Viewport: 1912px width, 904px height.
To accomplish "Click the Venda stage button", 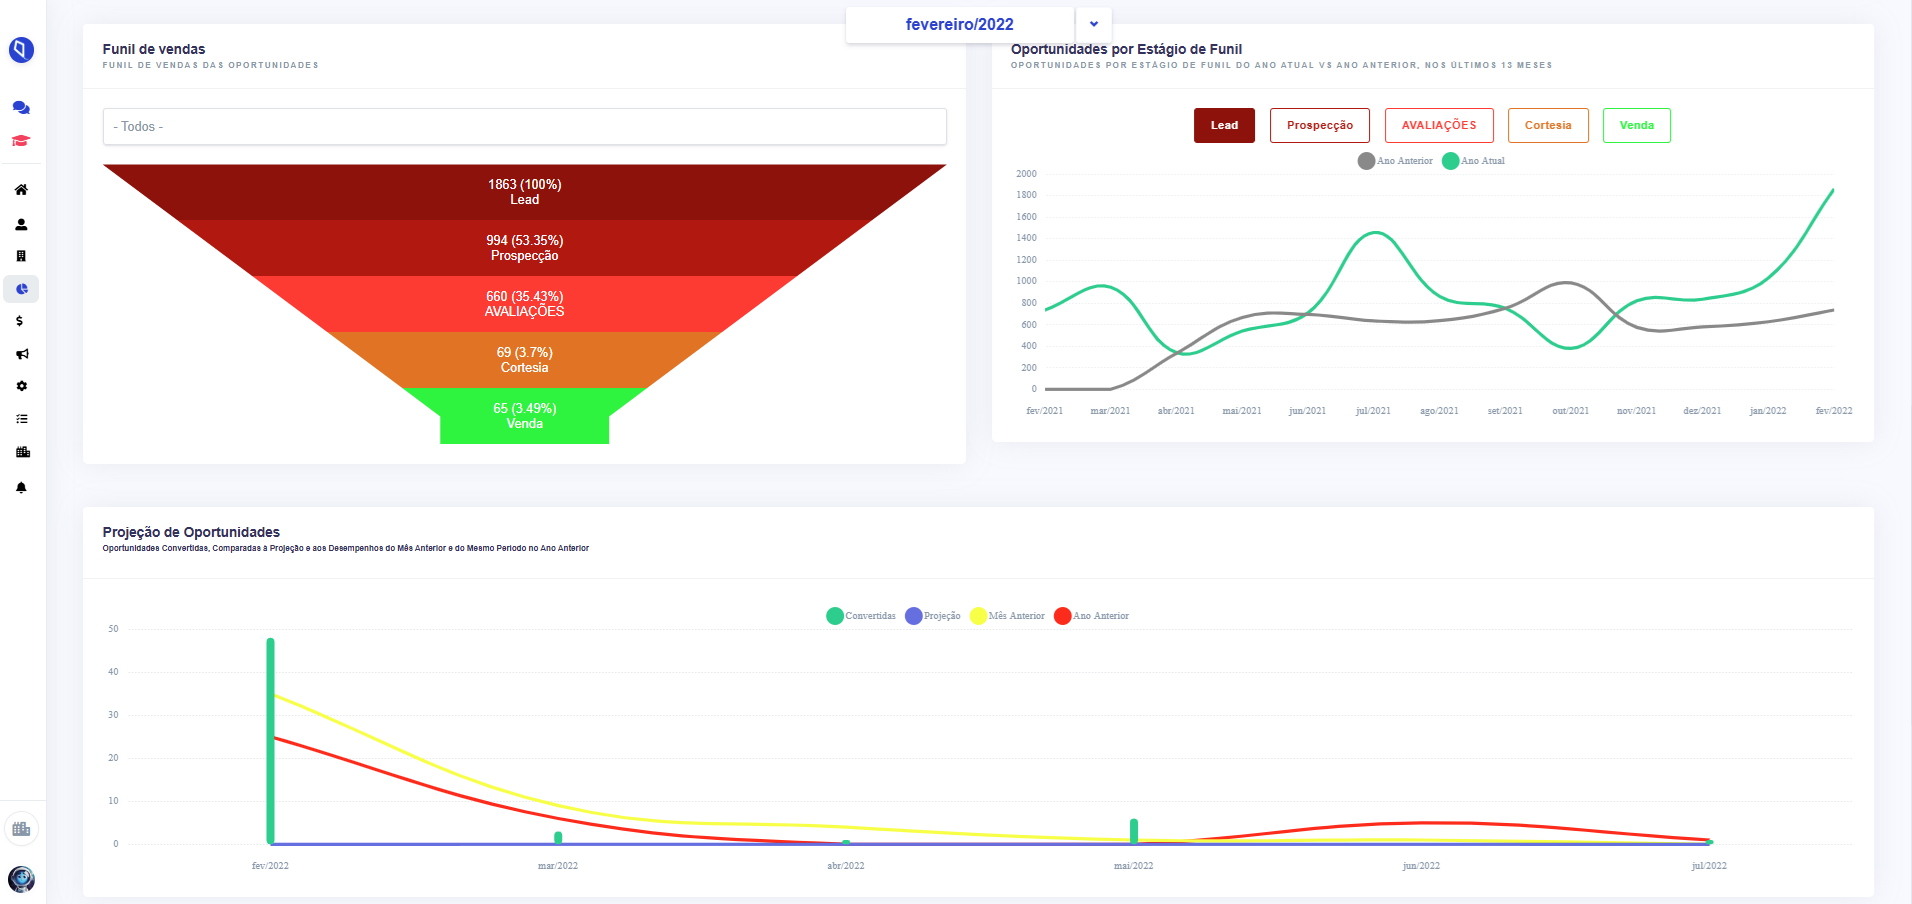I will [1637, 126].
